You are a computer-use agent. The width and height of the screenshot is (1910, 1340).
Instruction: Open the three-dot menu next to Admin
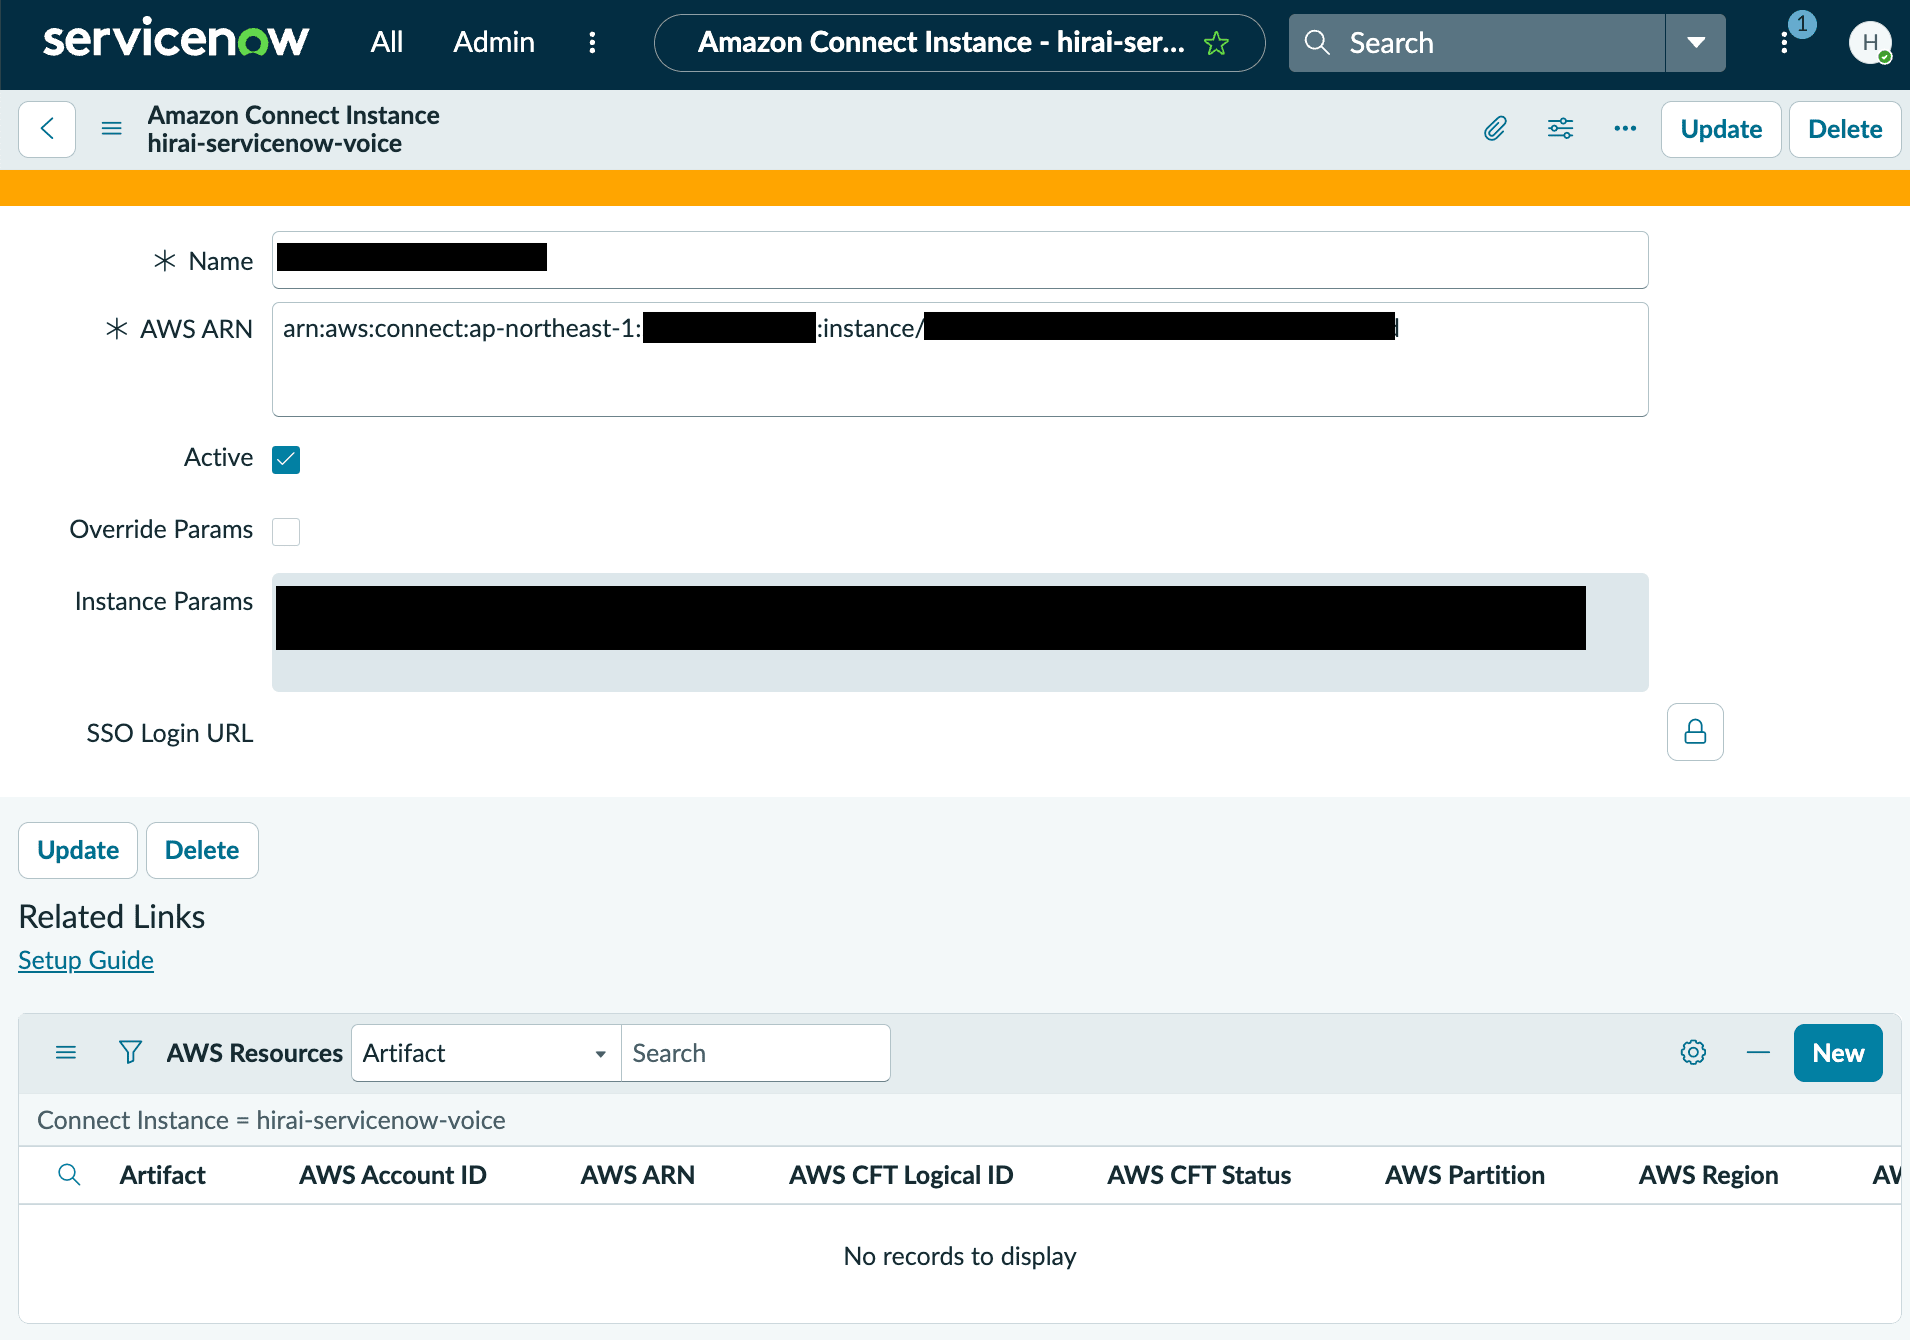(x=592, y=43)
